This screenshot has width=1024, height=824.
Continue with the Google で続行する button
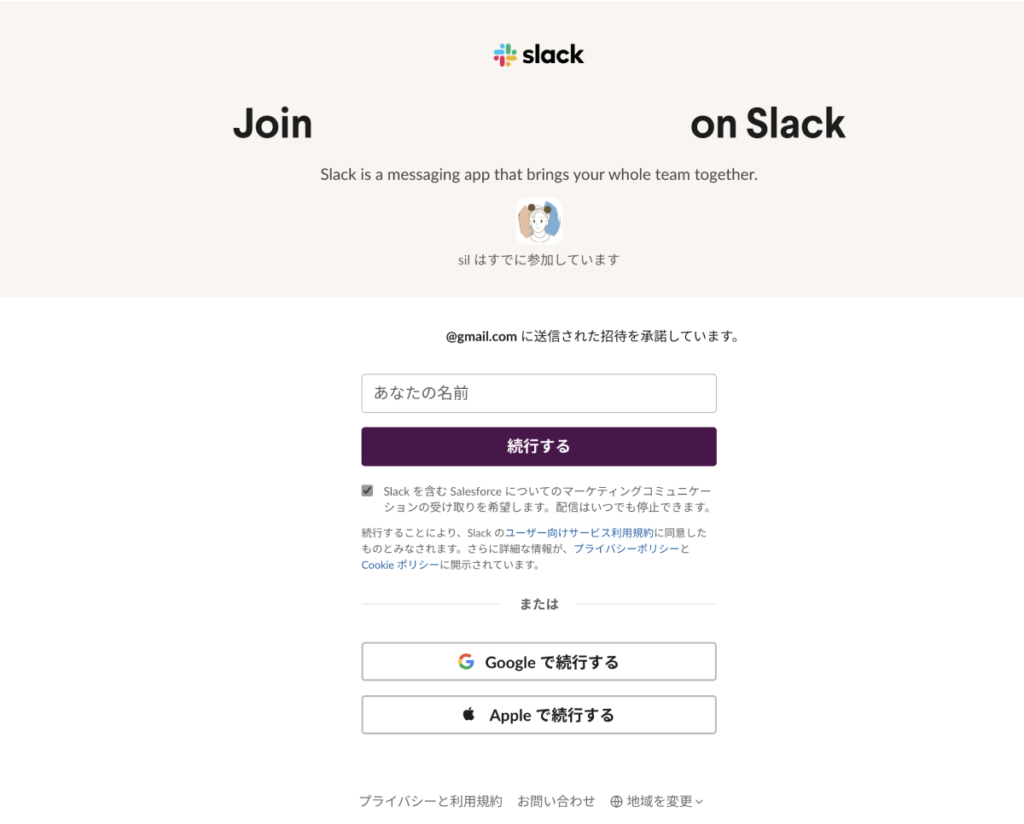538,661
